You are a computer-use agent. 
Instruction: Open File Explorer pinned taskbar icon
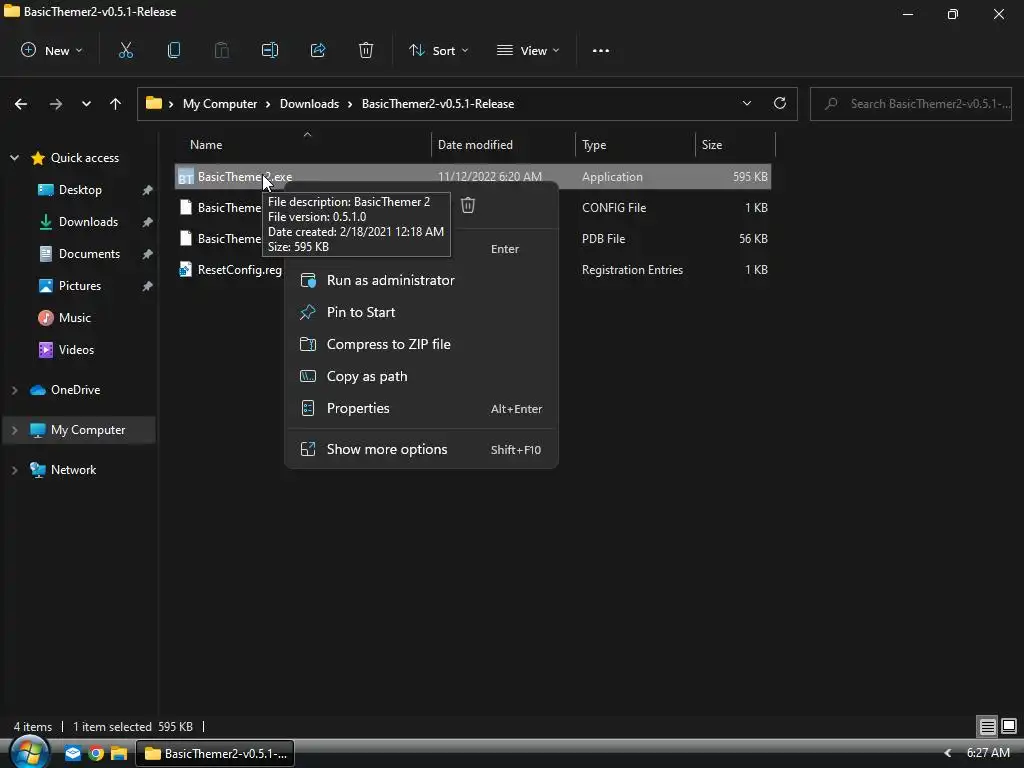[119, 753]
